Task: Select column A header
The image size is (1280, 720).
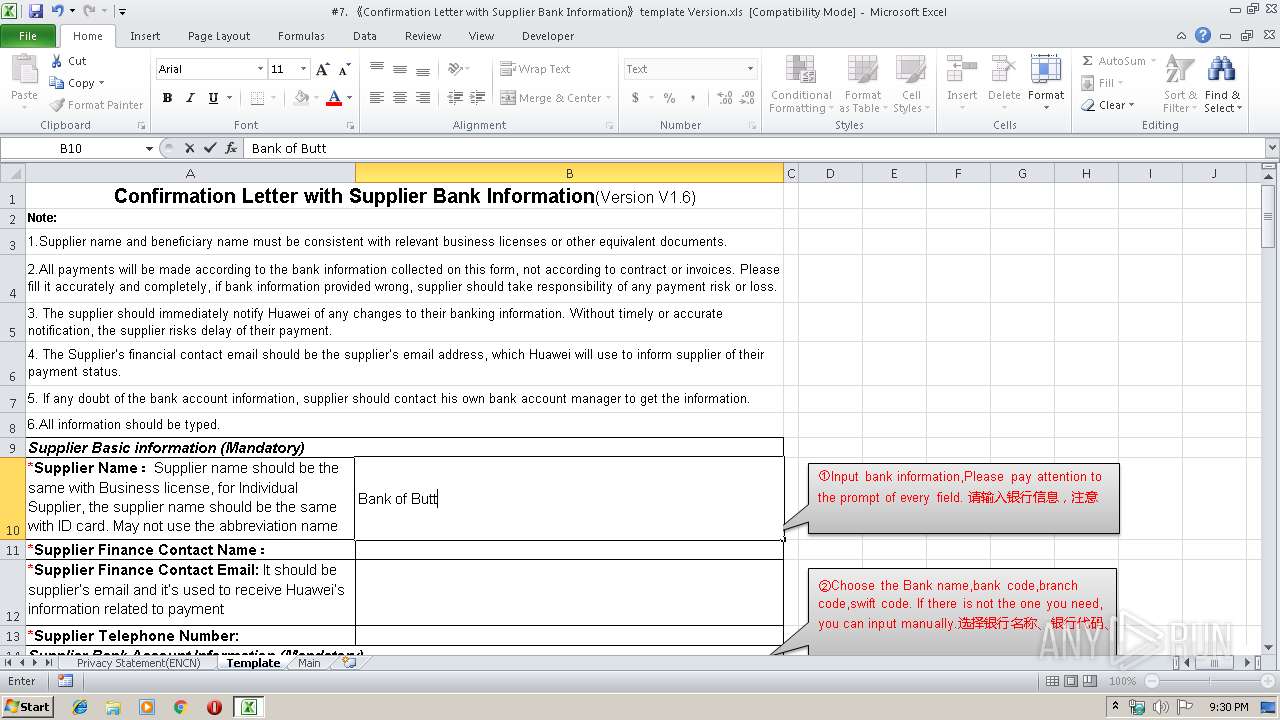Action: click(190, 173)
